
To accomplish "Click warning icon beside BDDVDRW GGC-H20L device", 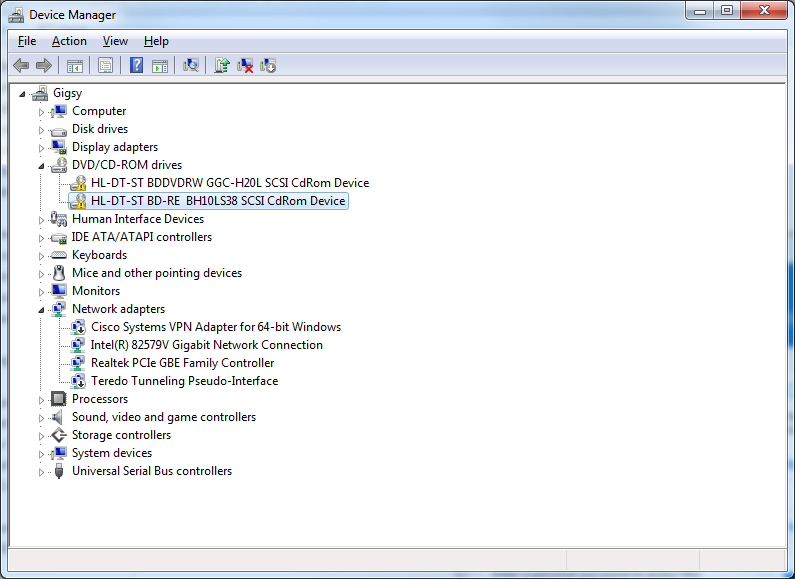I will click(78, 183).
